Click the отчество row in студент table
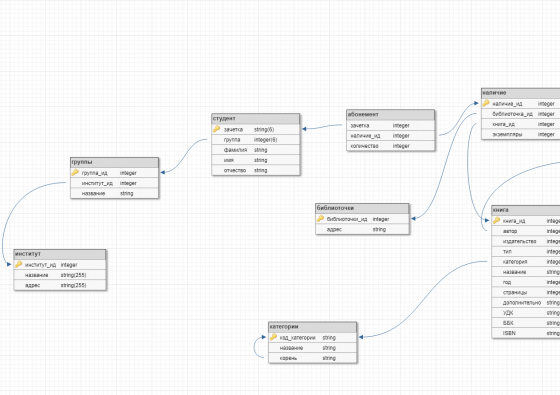Viewport: 560px width, 395px height. click(x=256, y=171)
